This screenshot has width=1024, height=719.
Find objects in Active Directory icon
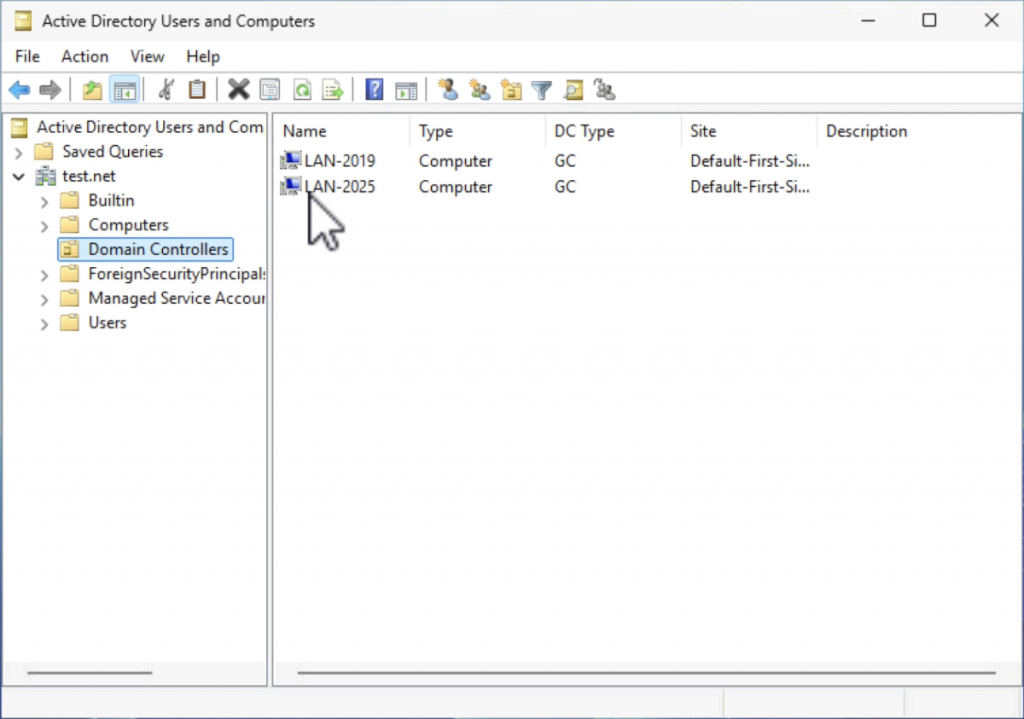pyautogui.click(x=573, y=90)
